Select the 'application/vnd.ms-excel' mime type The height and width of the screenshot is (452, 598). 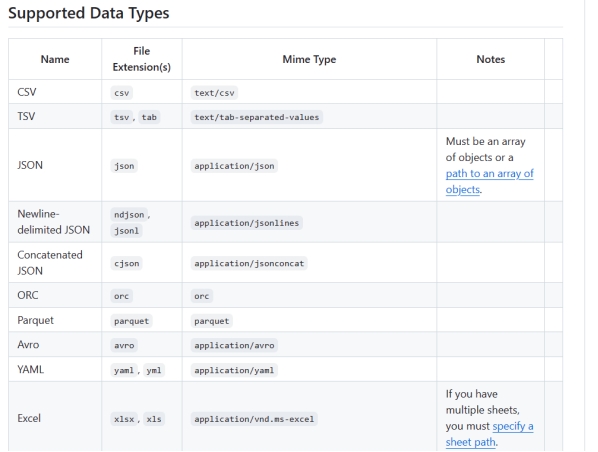click(254, 419)
